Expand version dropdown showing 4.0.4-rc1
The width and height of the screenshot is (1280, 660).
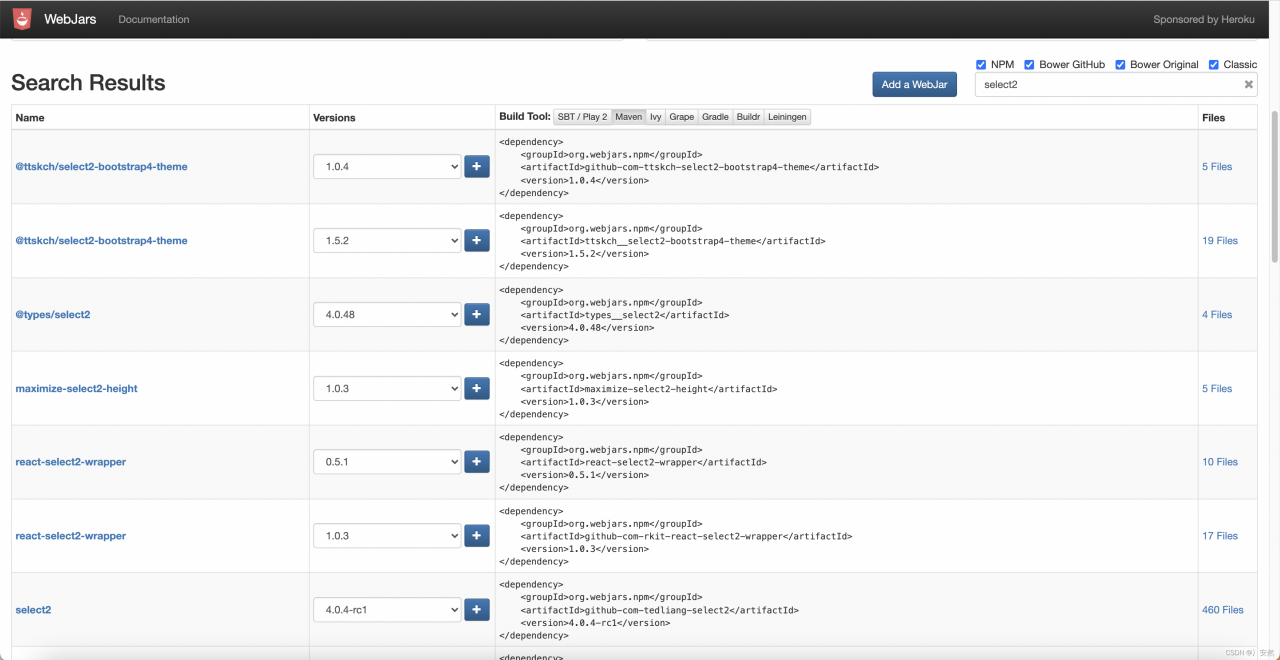pos(387,609)
